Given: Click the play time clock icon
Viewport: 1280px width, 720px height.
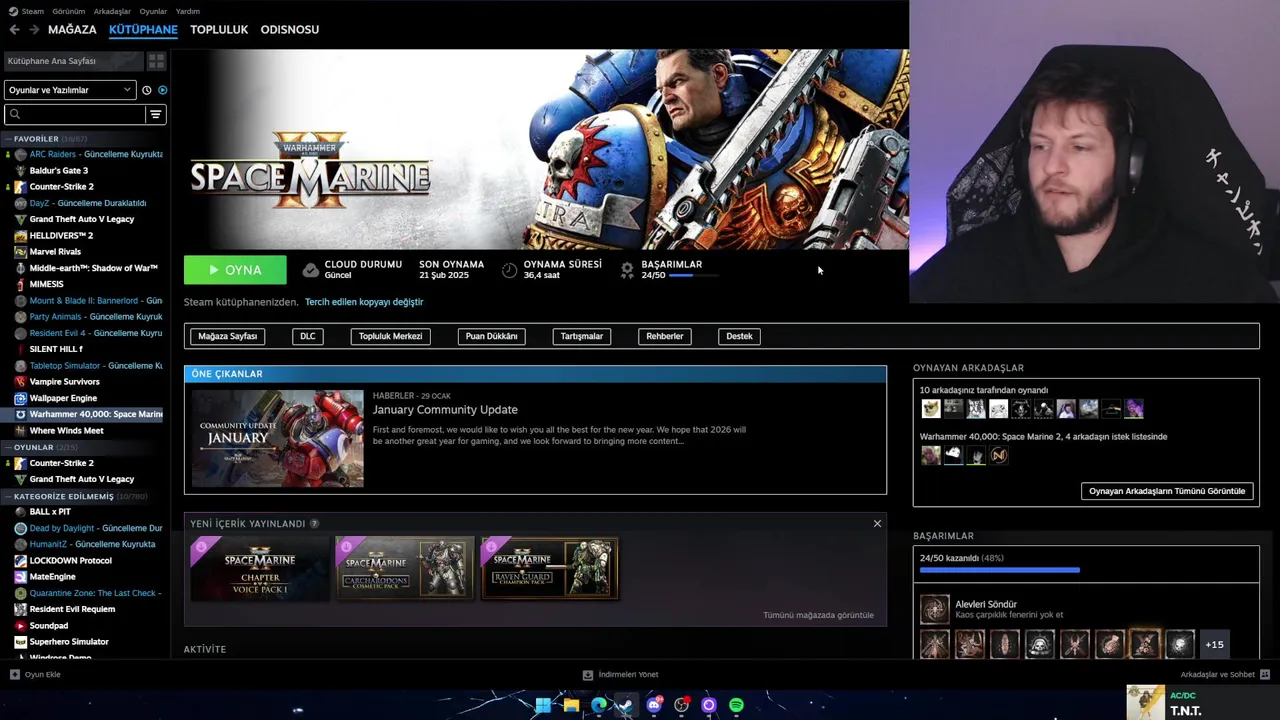Looking at the screenshot, I should pos(509,270).
